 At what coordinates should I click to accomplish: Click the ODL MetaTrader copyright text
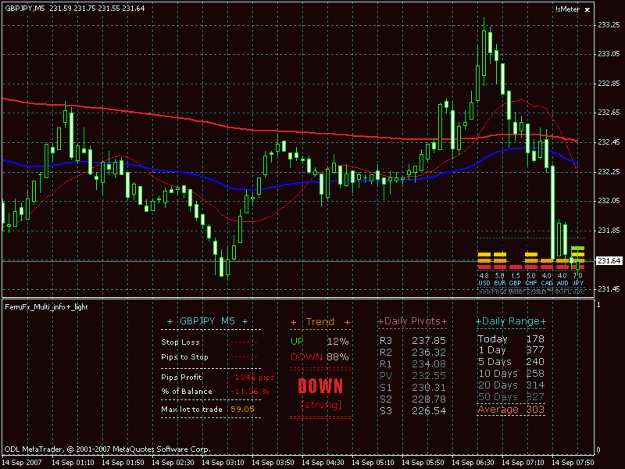coord(107,449)
